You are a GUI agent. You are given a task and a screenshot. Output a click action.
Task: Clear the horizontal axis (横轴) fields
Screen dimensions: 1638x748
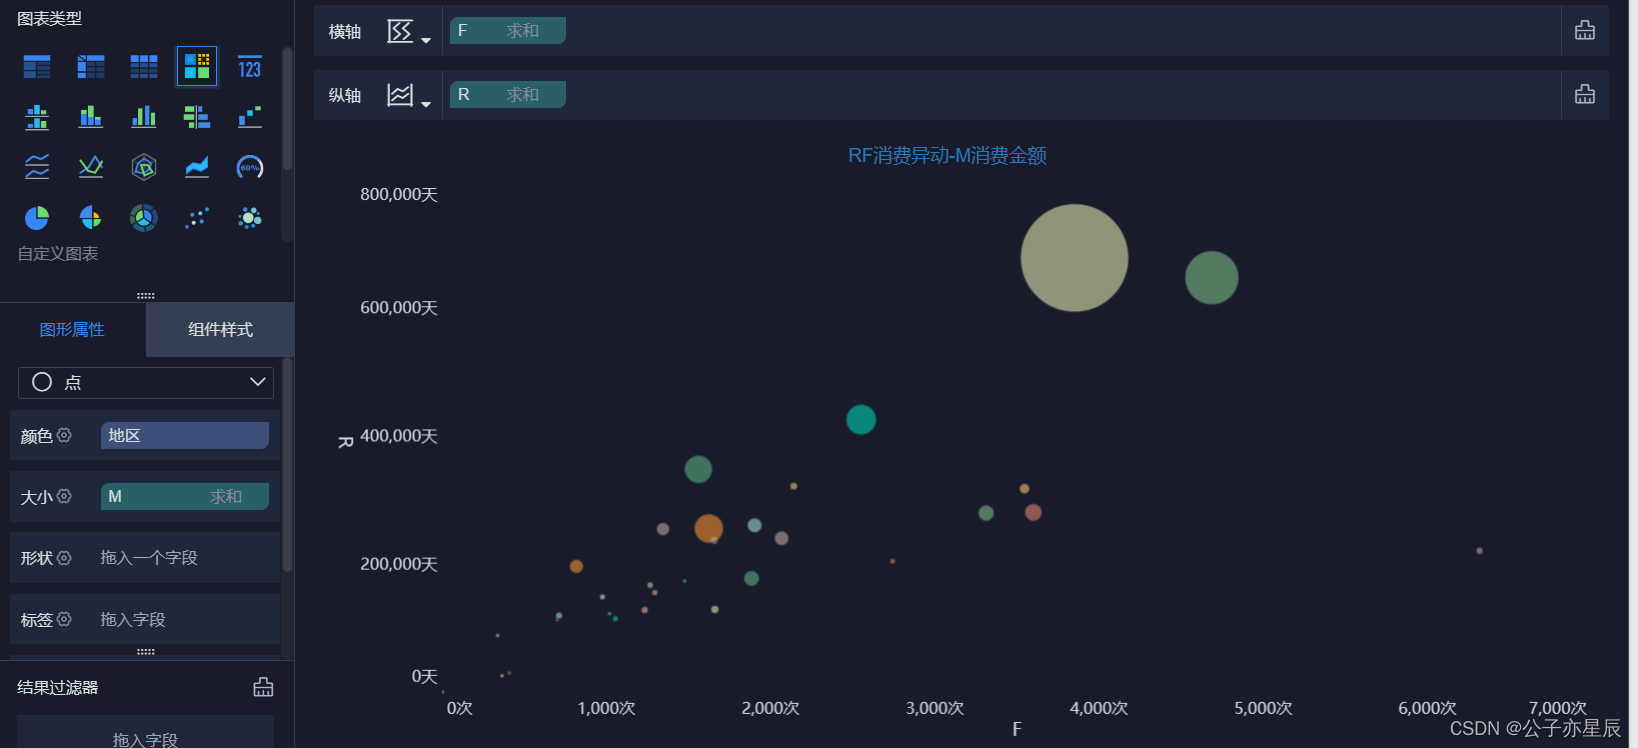(x=1585, y=30)
